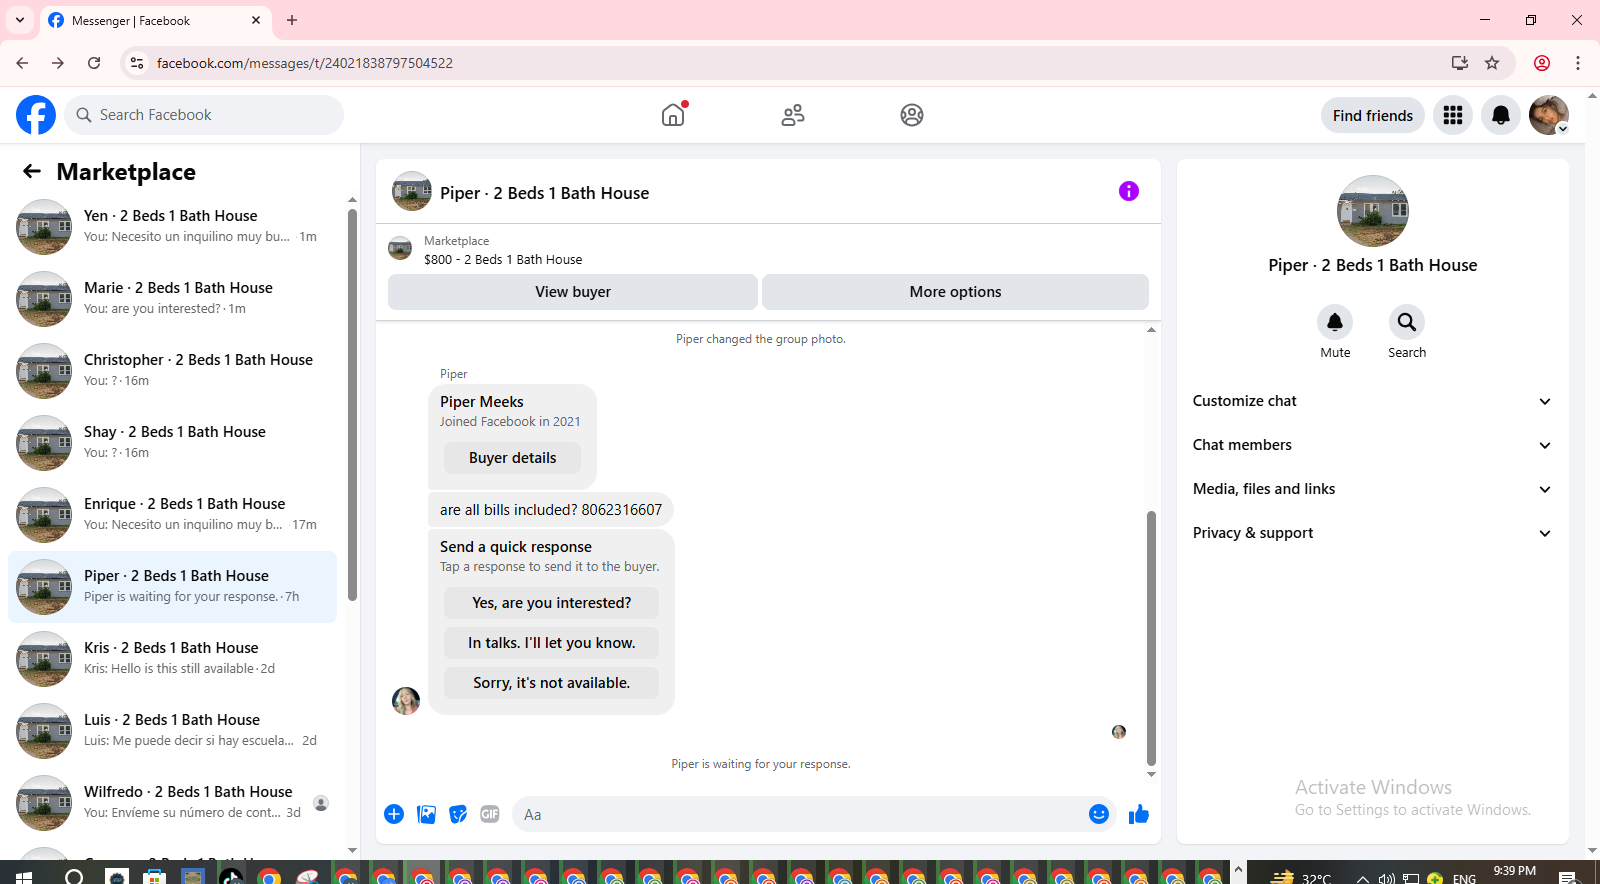The image size is (1600, 884).
Task: Click the View buyer button
Action: [x=573, y=292]
